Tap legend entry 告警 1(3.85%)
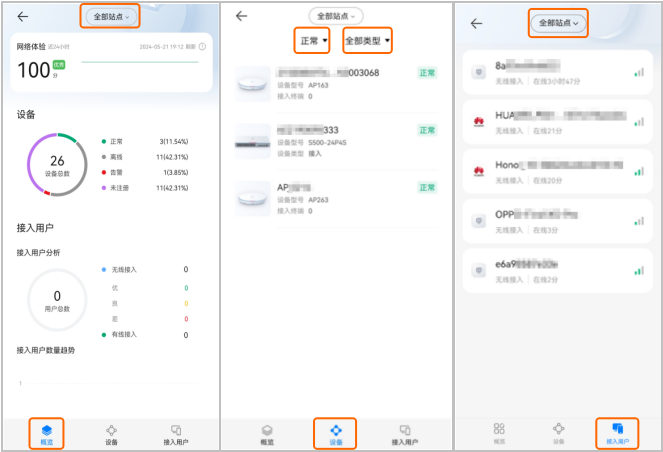The width and height of the screenshot is (663, 452). (145, 173)
